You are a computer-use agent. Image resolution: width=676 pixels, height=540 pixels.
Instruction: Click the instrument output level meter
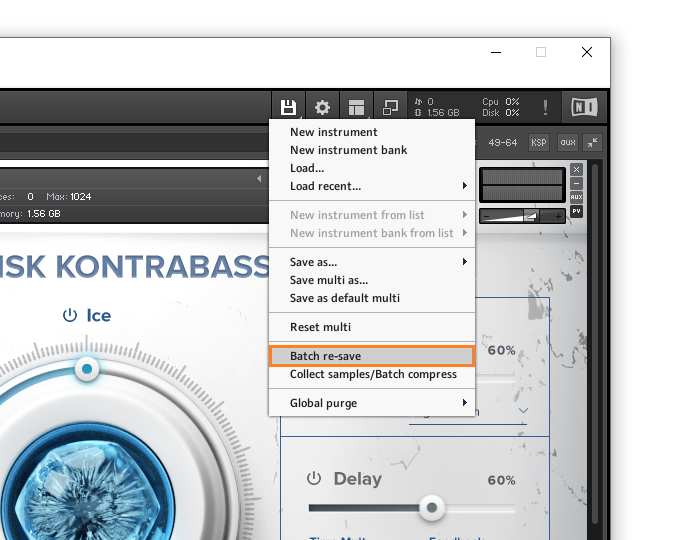pyautogui.click(x=522, y=185)
